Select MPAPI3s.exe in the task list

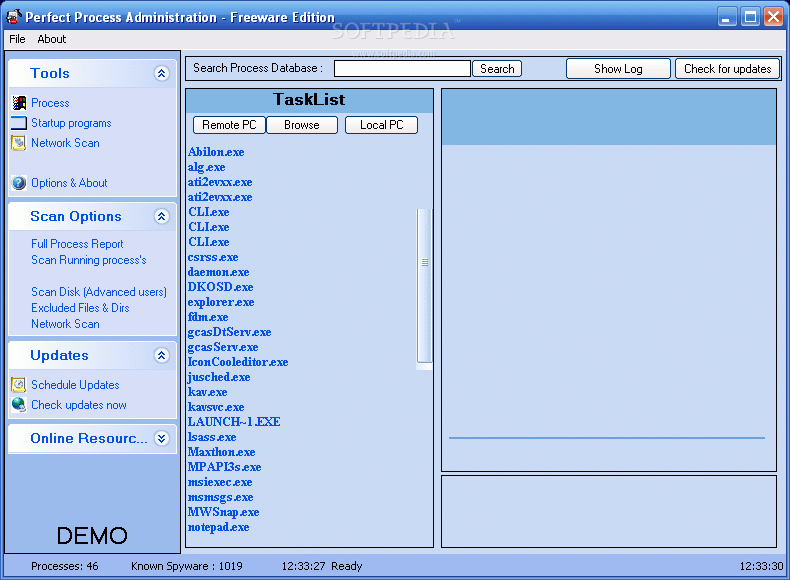224,467
